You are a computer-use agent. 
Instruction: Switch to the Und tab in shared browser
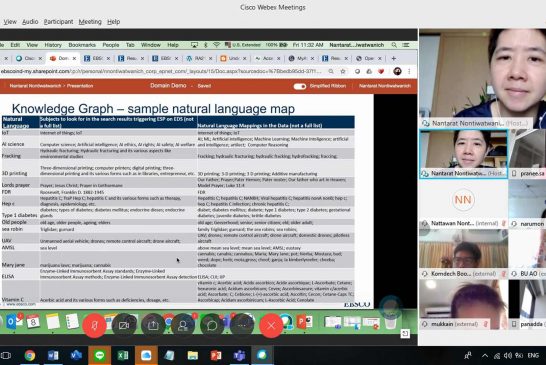pyautogui.click(x=233, y=59)
